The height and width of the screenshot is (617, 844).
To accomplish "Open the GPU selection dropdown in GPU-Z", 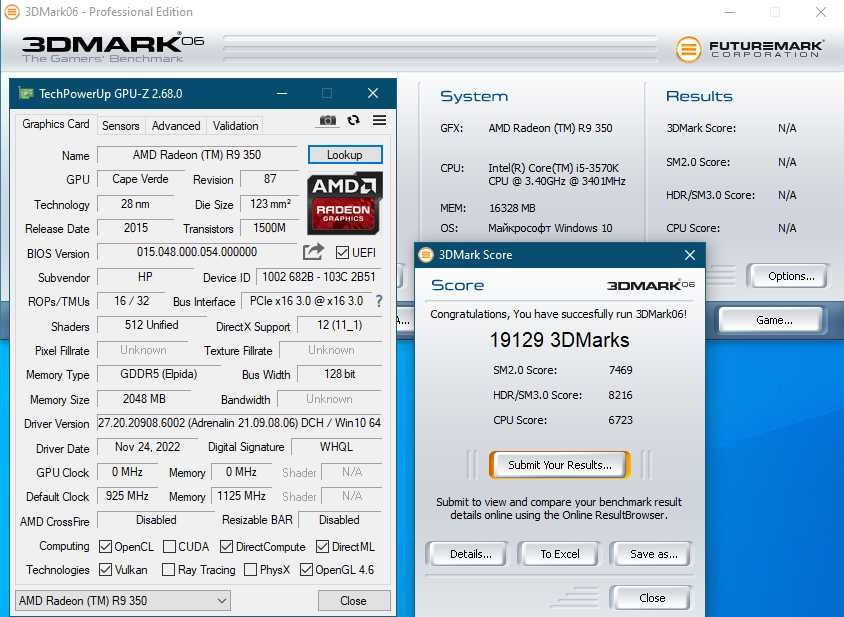I will point(123,600).
